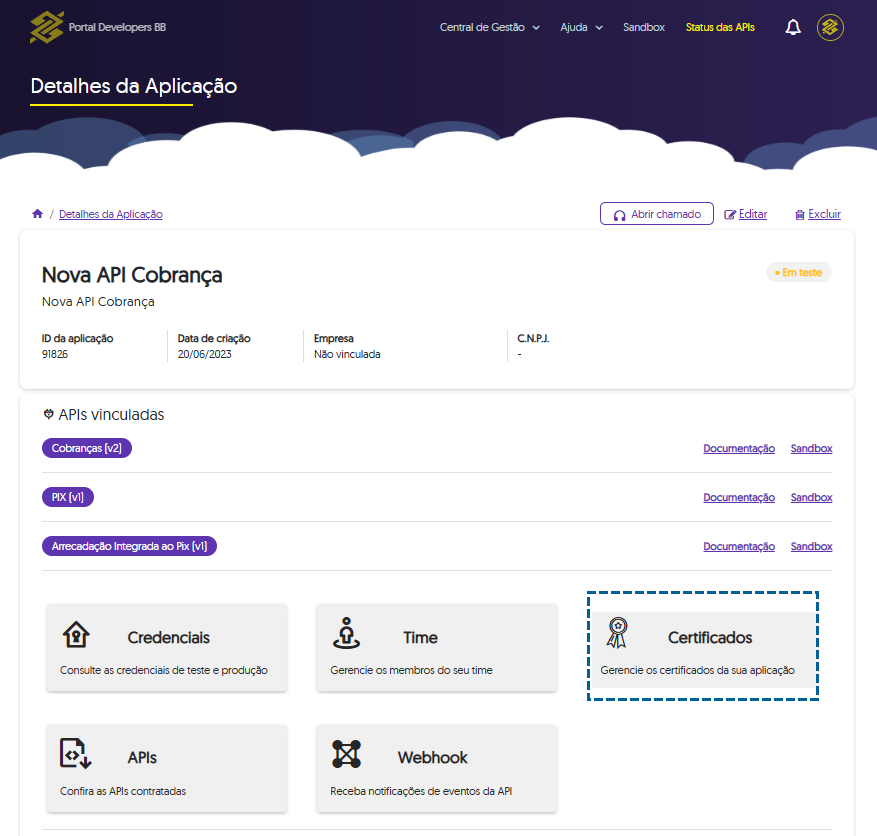Click the APIs vinculadas plug icon
Image resolution: width=877 pixels, height=836 pixels.
(49, 414)
